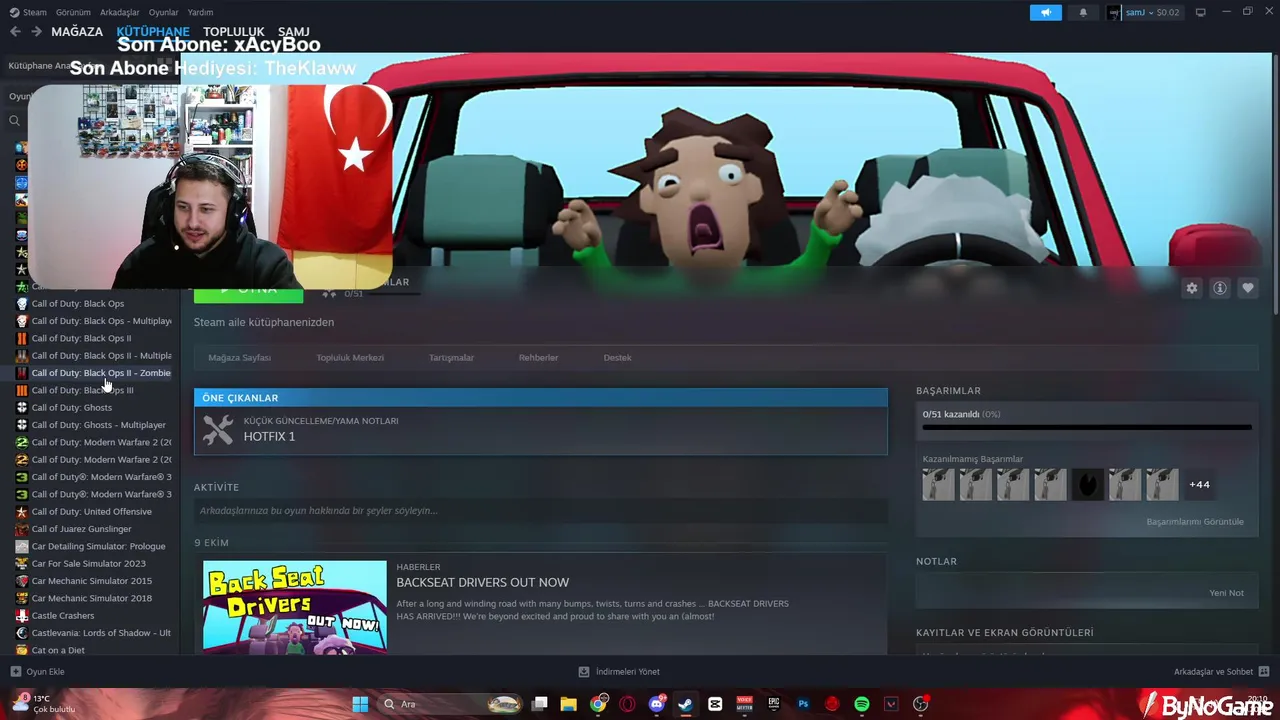
Task: Select Castlevania: Lords of Shadow
Action: (x=101, y=632)
